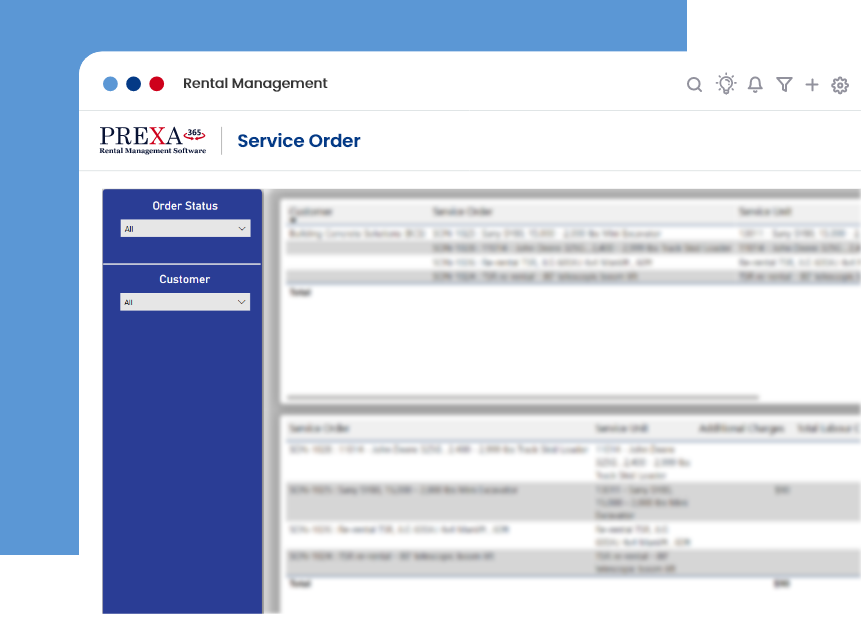Click the filter funnel icon
This screenshot has width=861, height=633.
tap(784, 85)
